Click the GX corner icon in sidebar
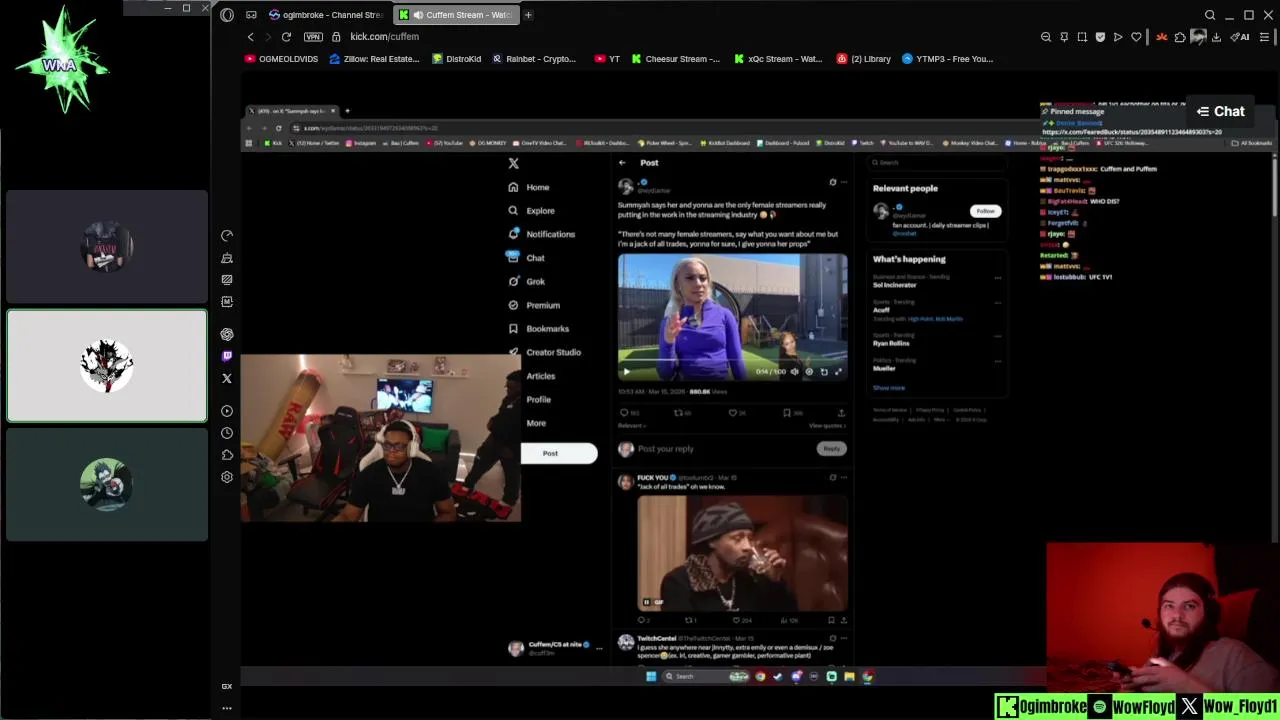 [227, 686]
